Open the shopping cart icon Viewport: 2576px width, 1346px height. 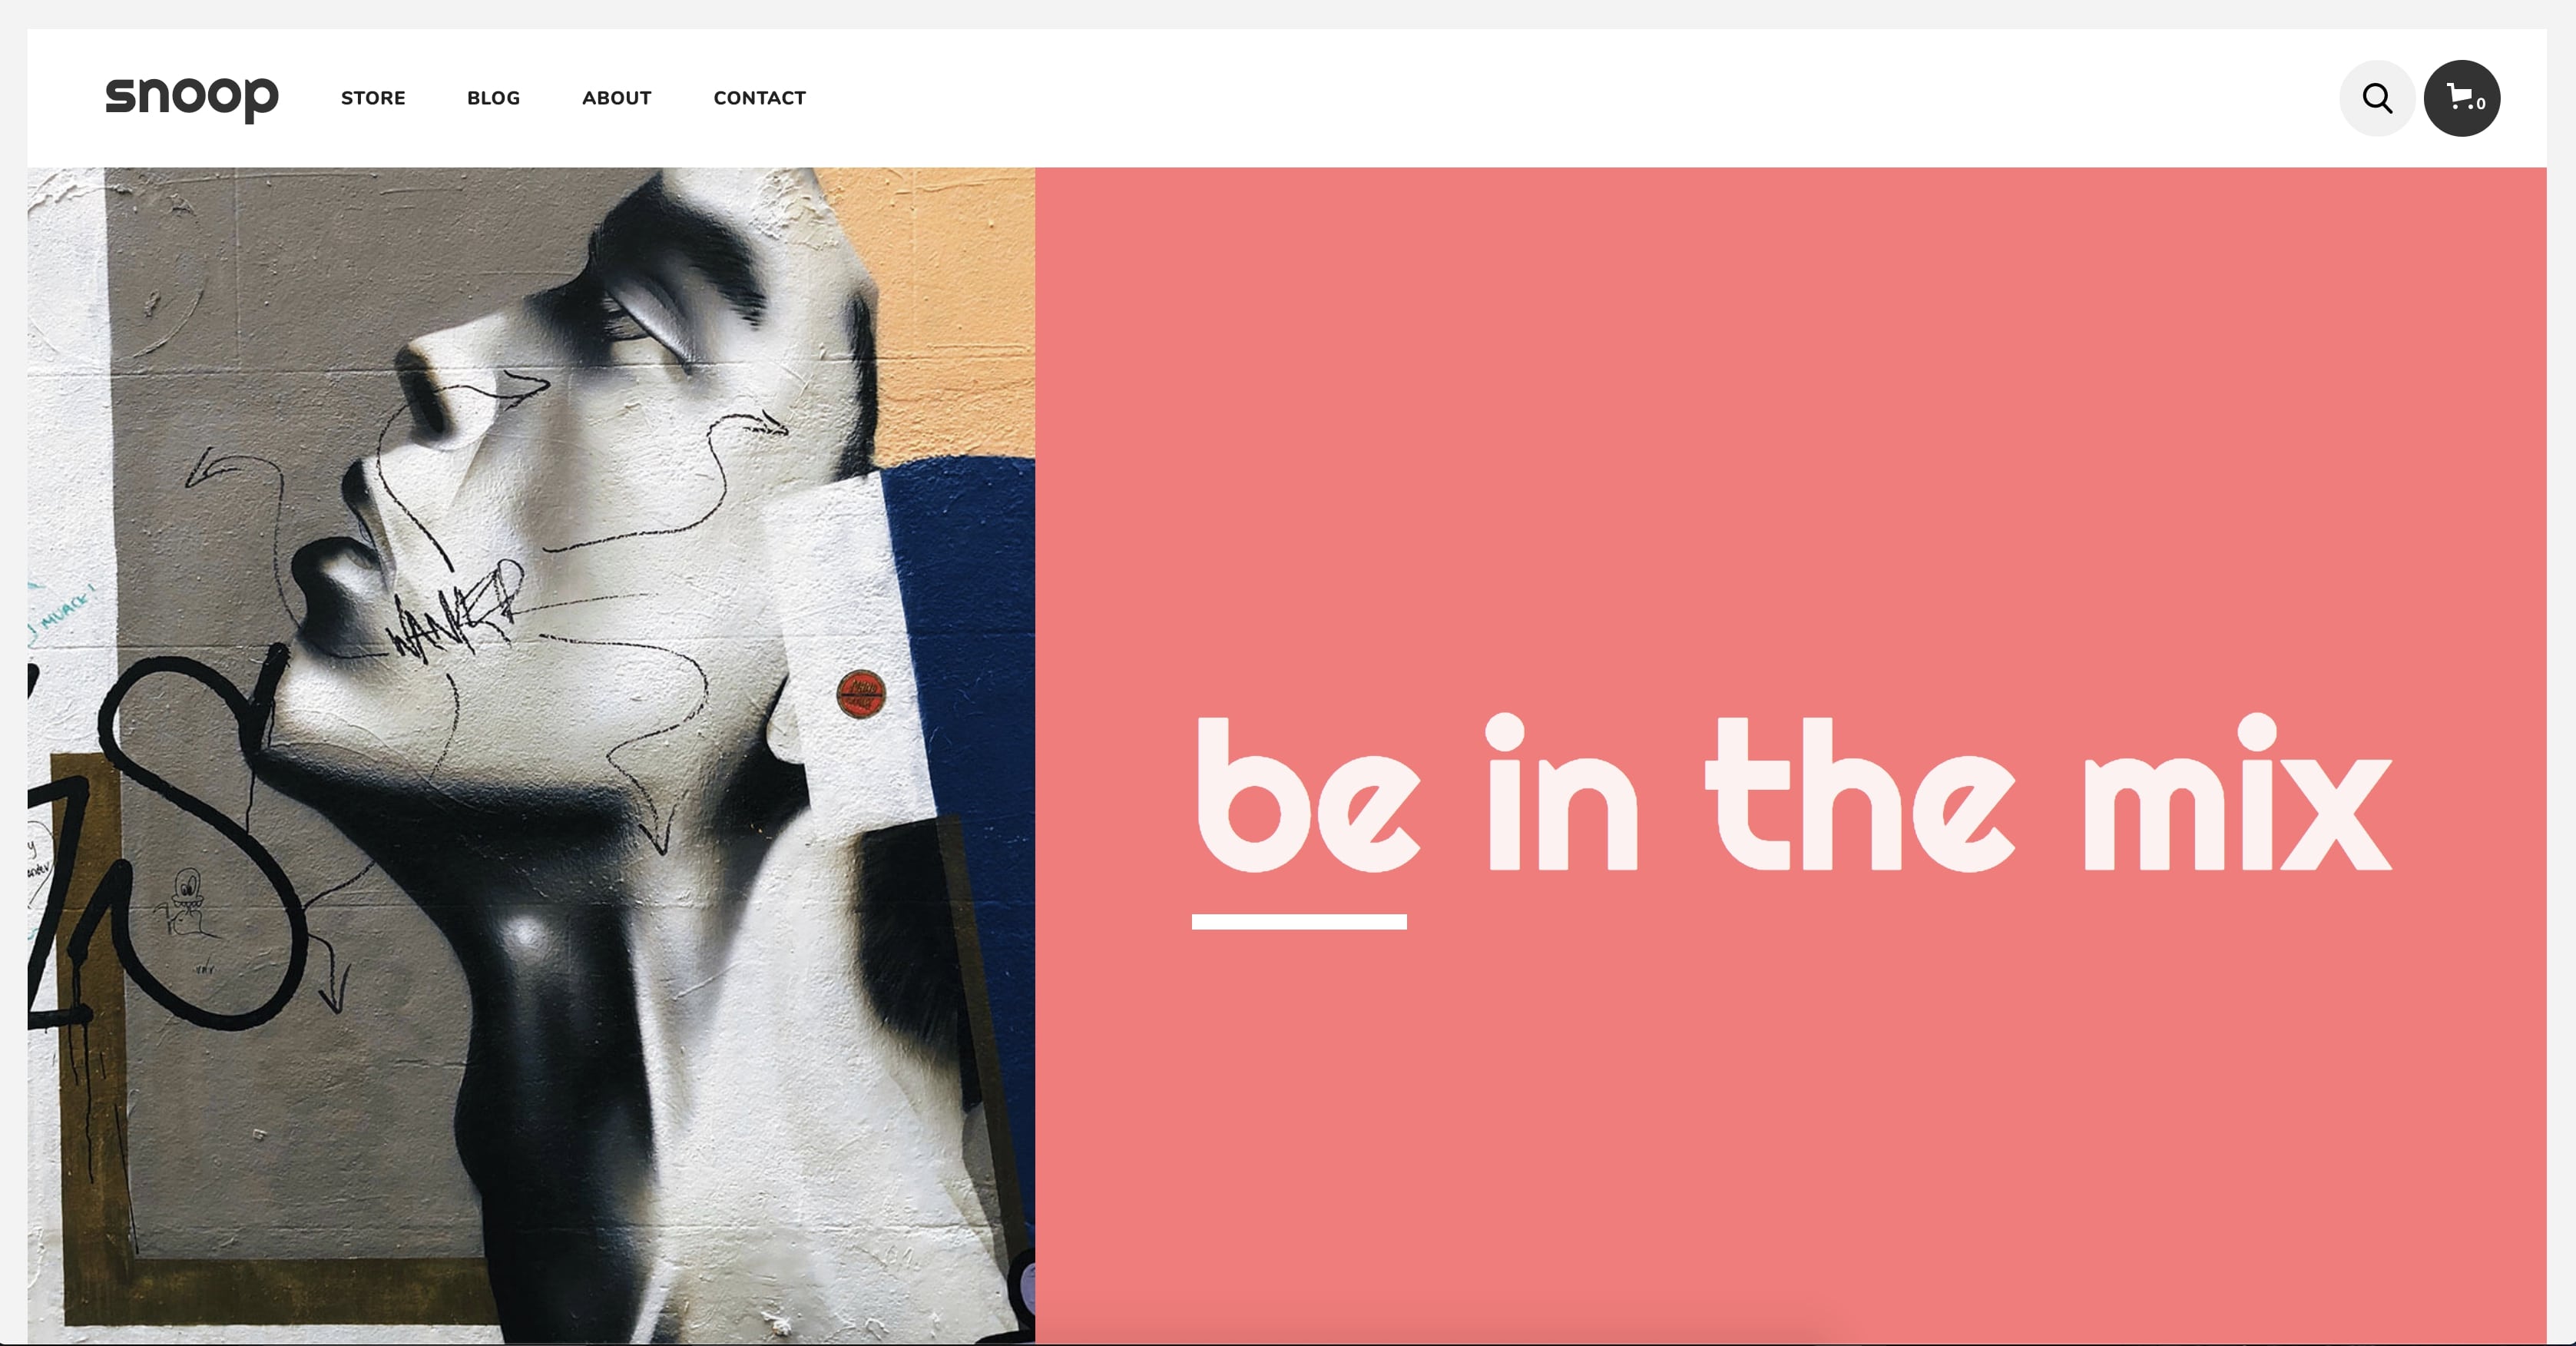2461,98
